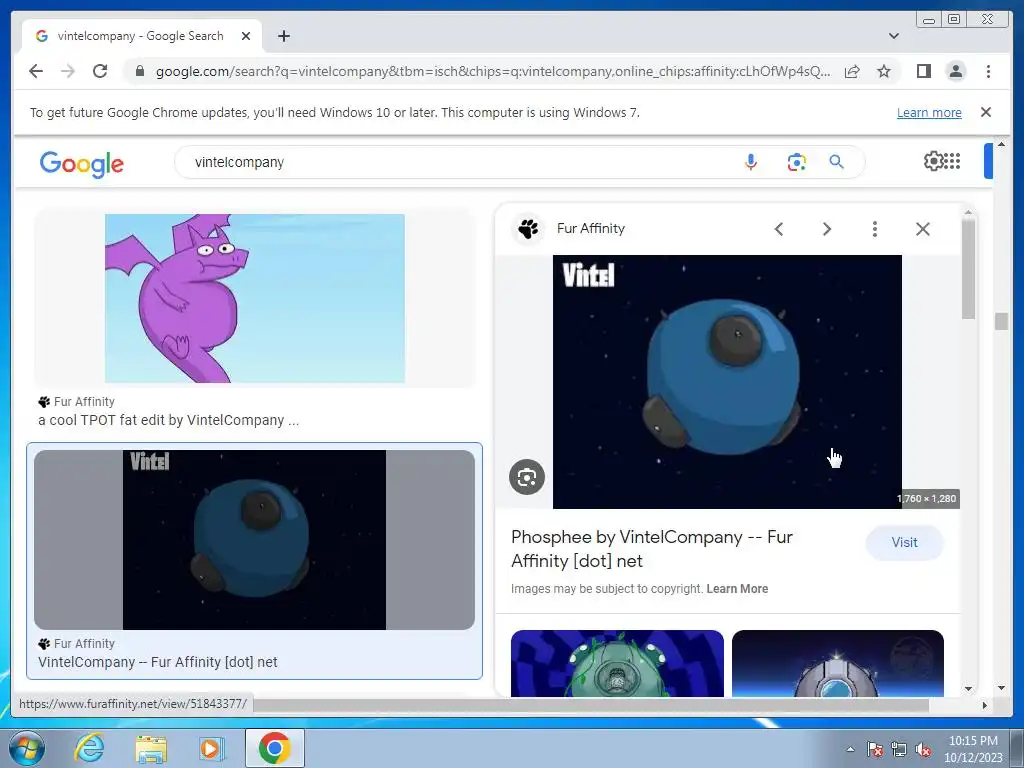Open a new tab
The width and height of the screenshot is (1024, 768).
283,36
